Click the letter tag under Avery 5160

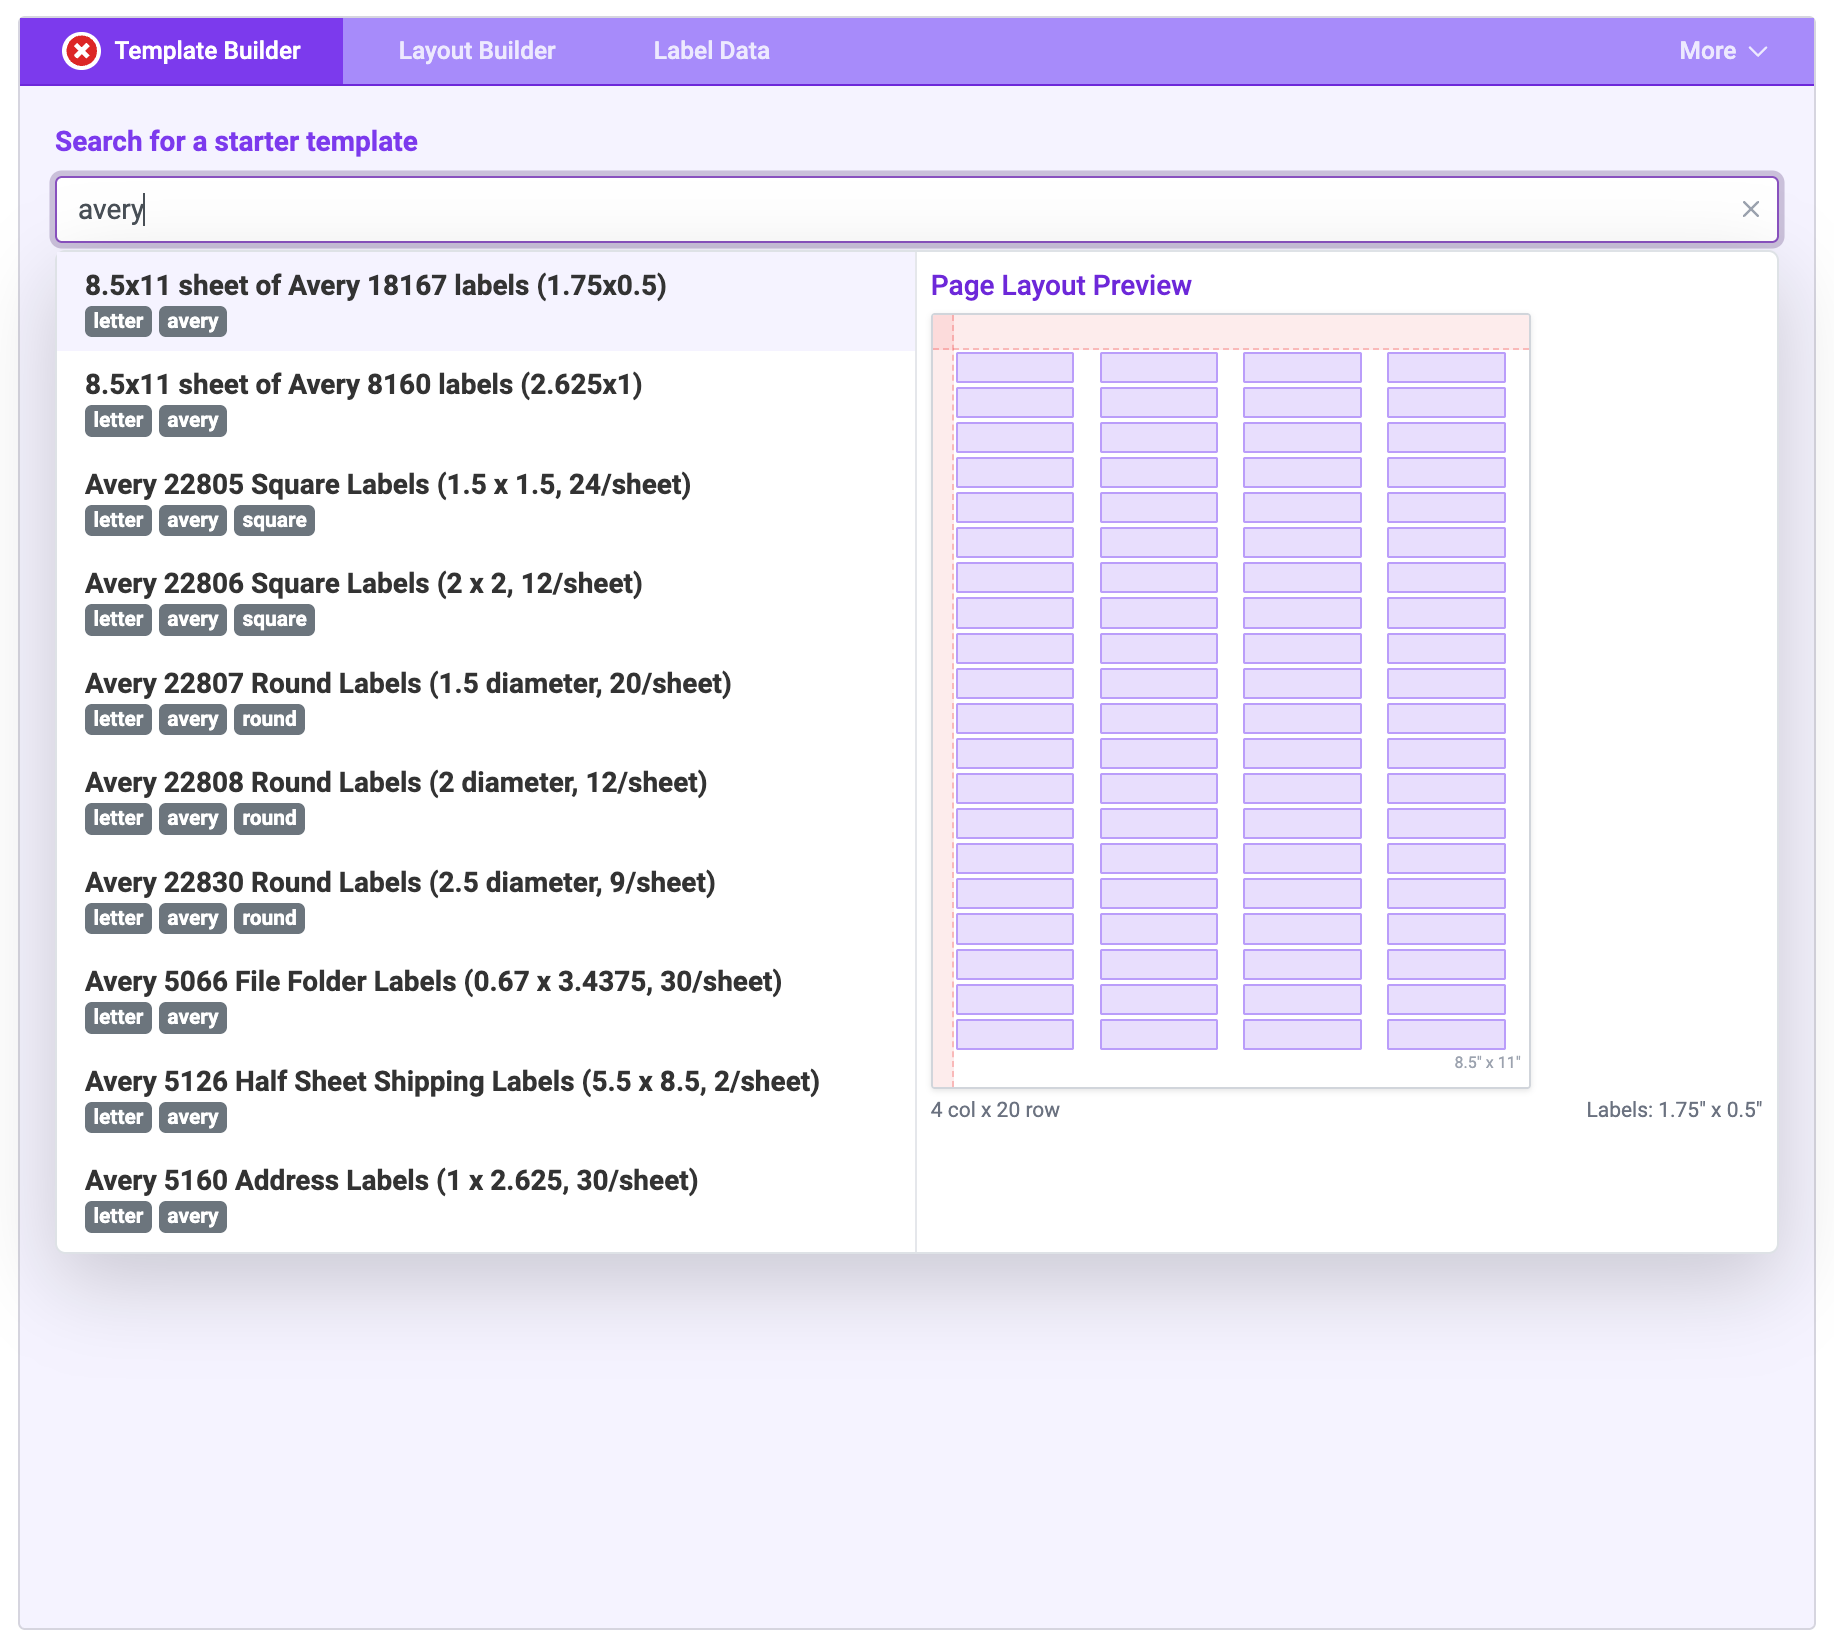pos(118,1216)
